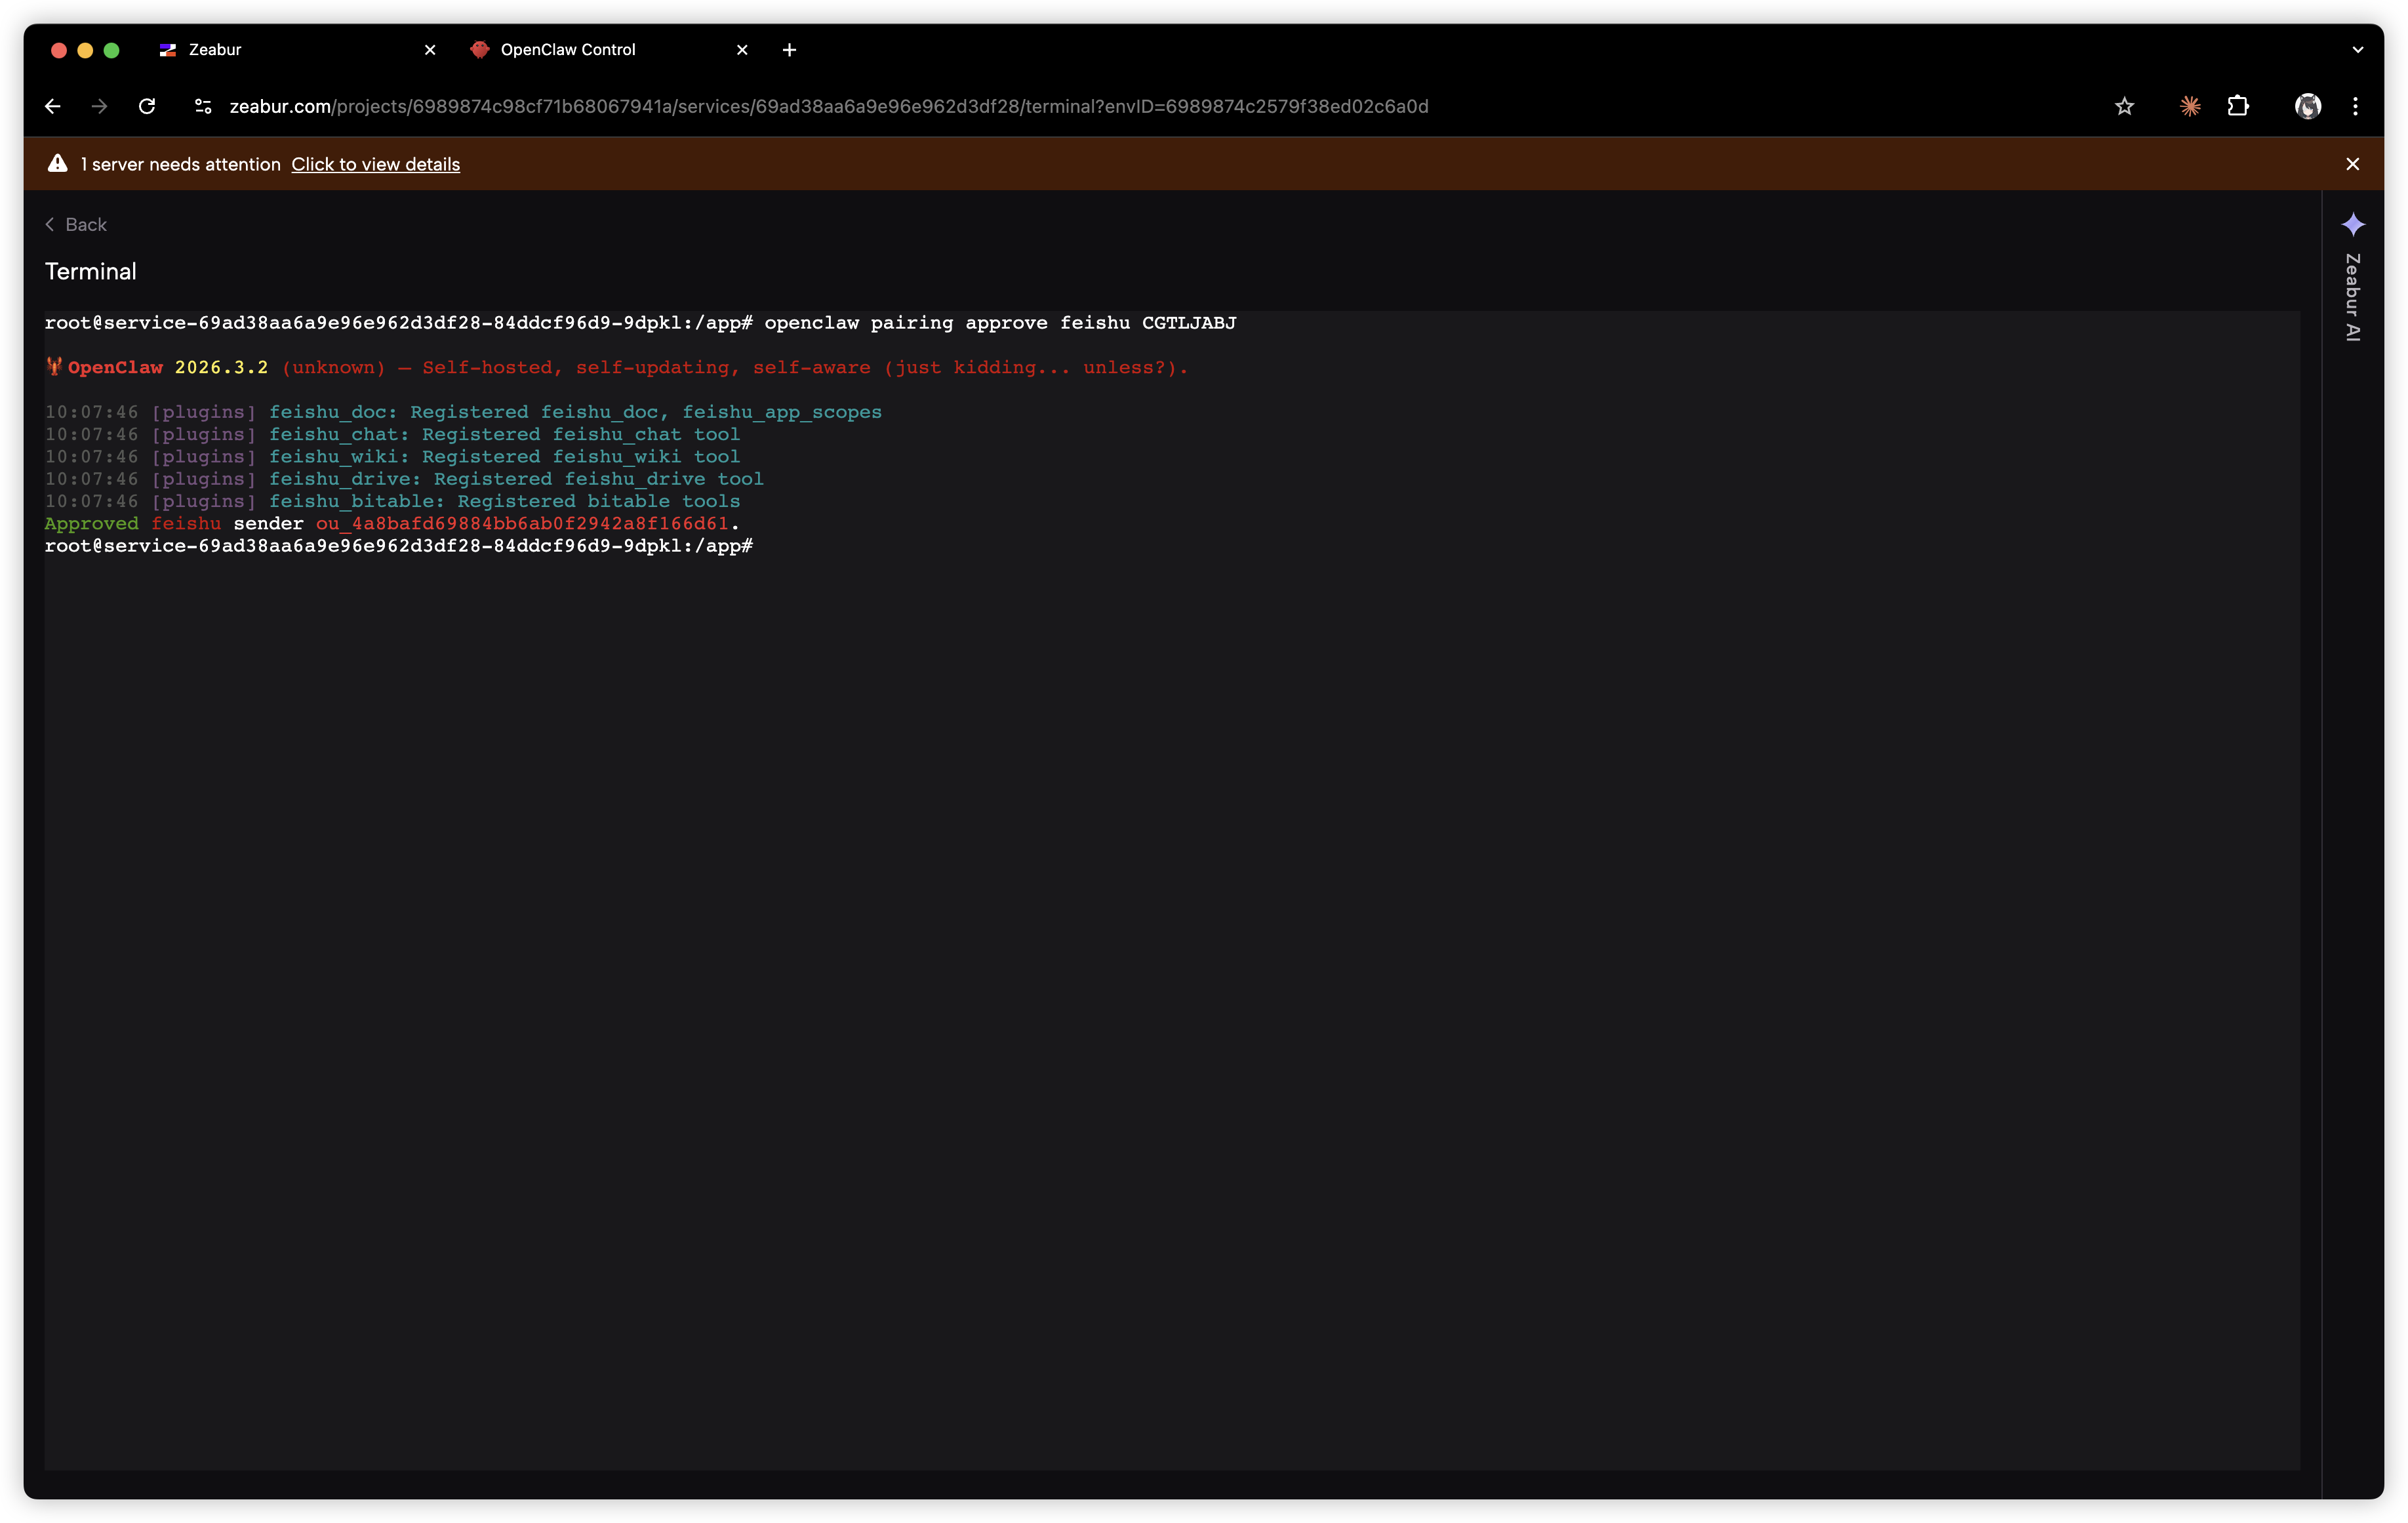The height and width of the screenshot is (1523, 2408).
Task: Click to view details link
Action: click(375, 164)
